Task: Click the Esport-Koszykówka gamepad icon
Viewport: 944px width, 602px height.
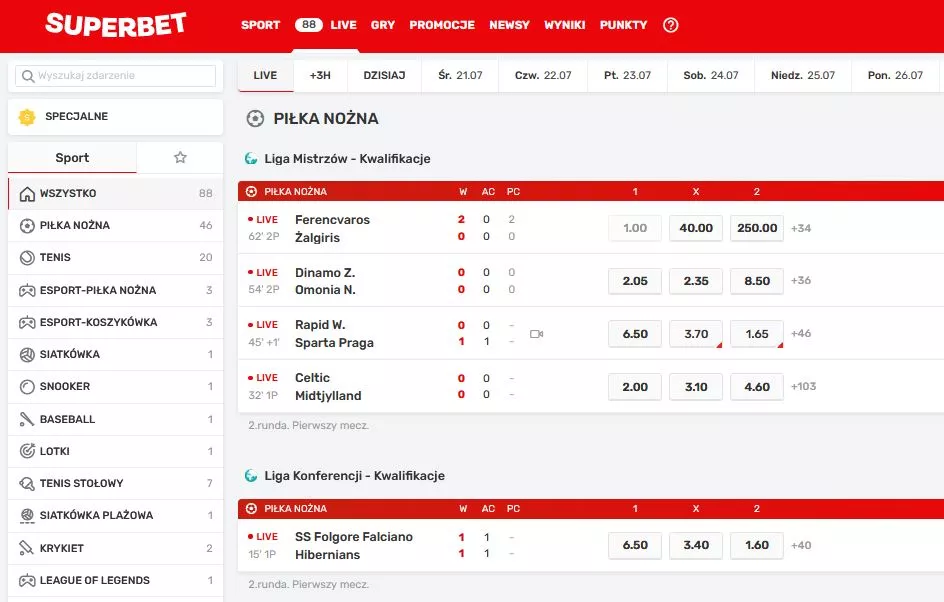Action: click(x=27, y=323)
